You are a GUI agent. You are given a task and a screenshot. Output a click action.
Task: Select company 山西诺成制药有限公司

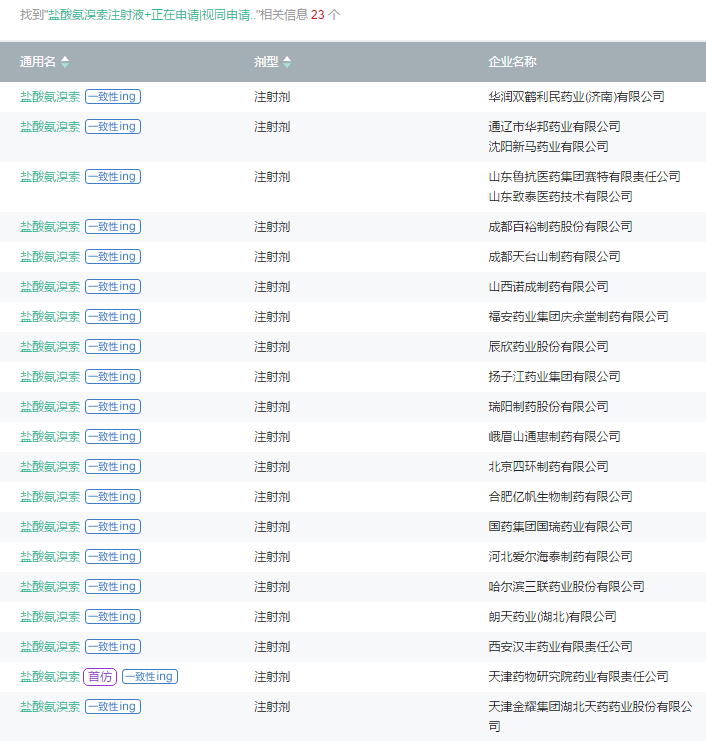coord(548,287)
